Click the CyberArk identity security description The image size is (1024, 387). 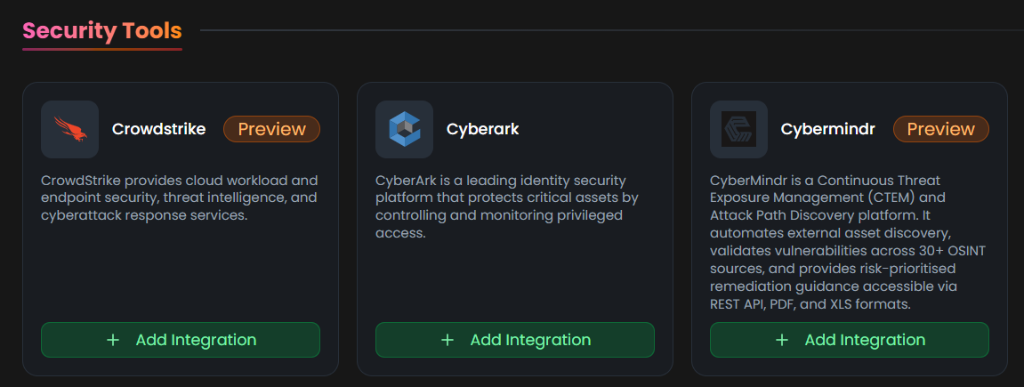point(507,206)
